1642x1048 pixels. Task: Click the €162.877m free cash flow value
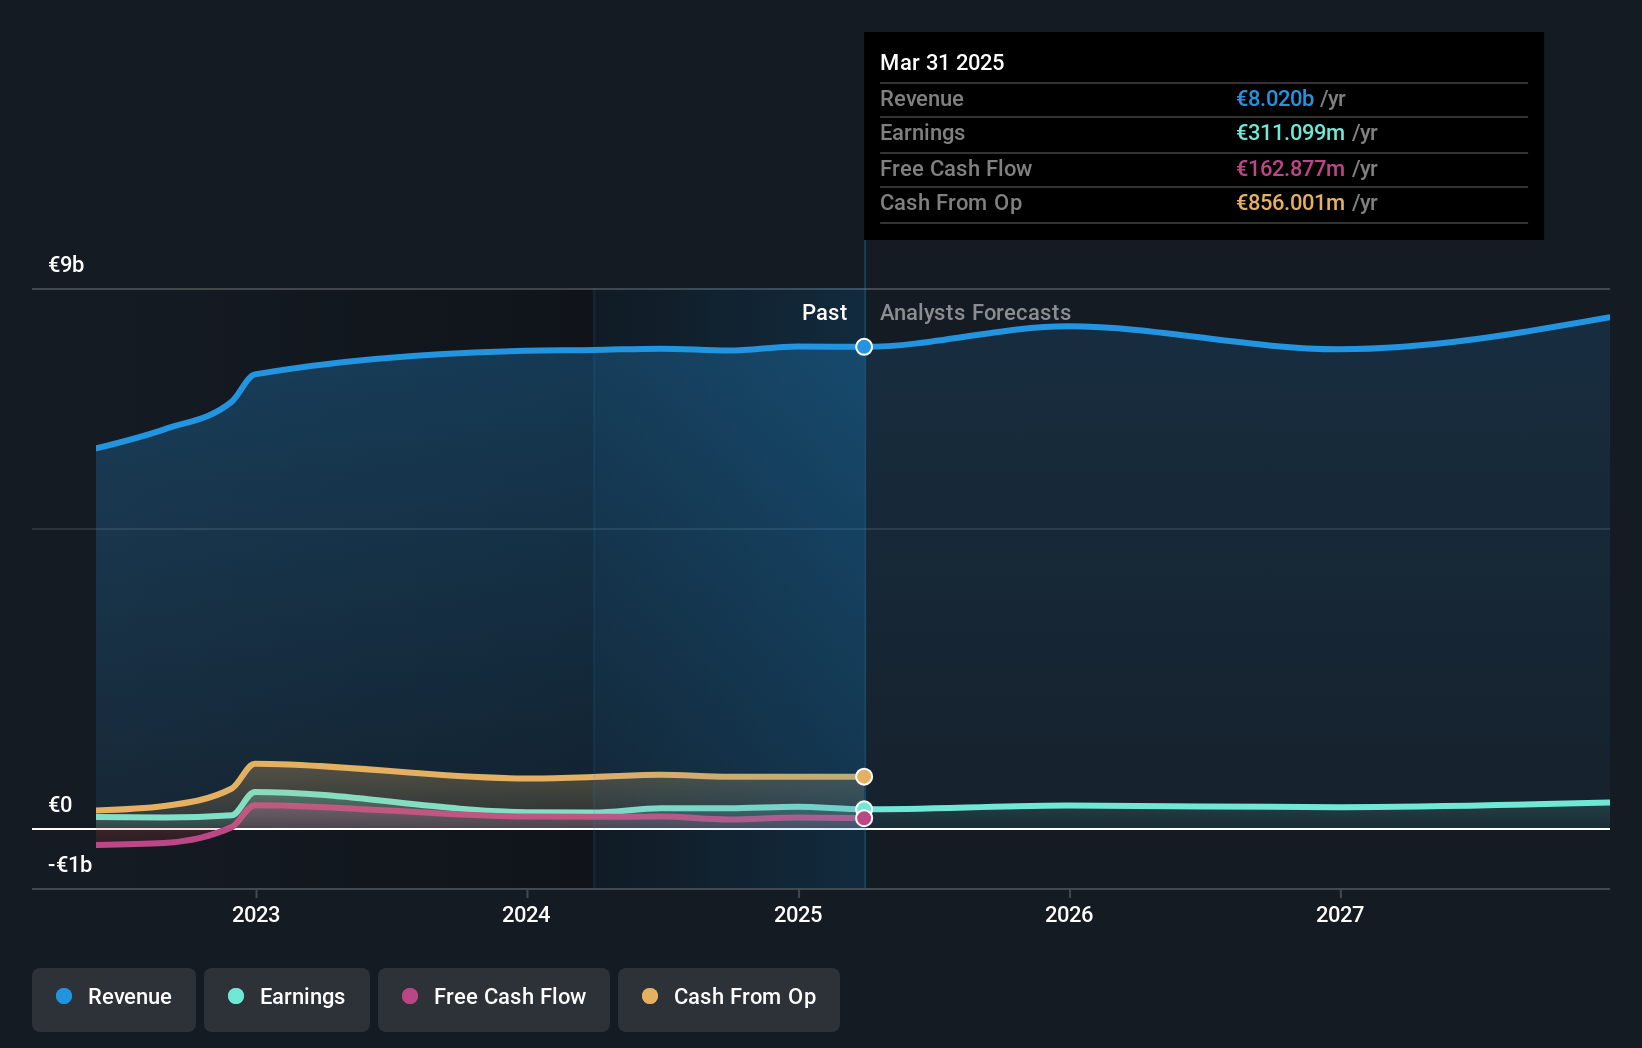(x=1290, y=168)
